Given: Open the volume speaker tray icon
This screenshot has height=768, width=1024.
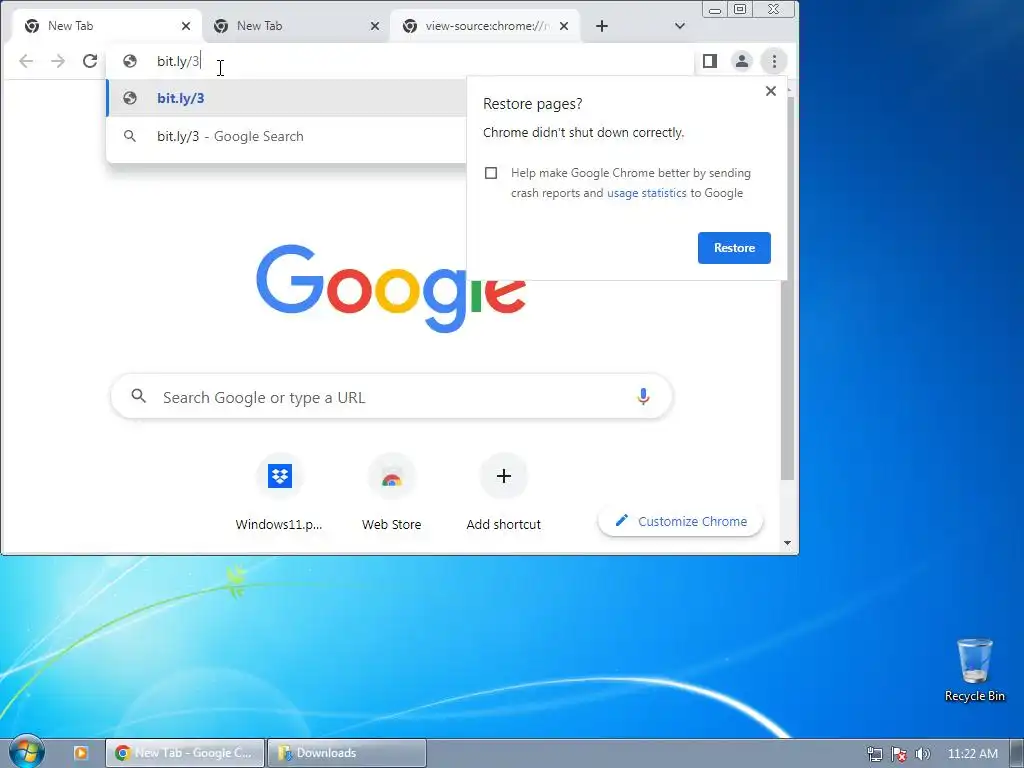Looking at the screenshot, I should pyautogui.click(x=923, y=754).
